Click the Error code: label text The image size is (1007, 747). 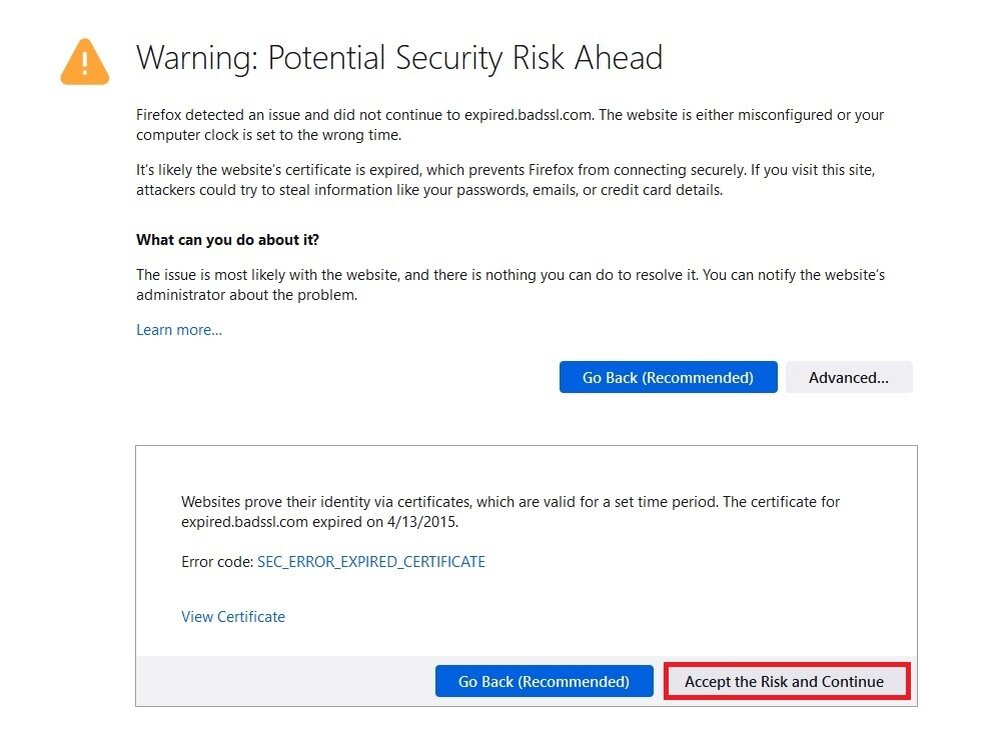[x=217, y=562]
